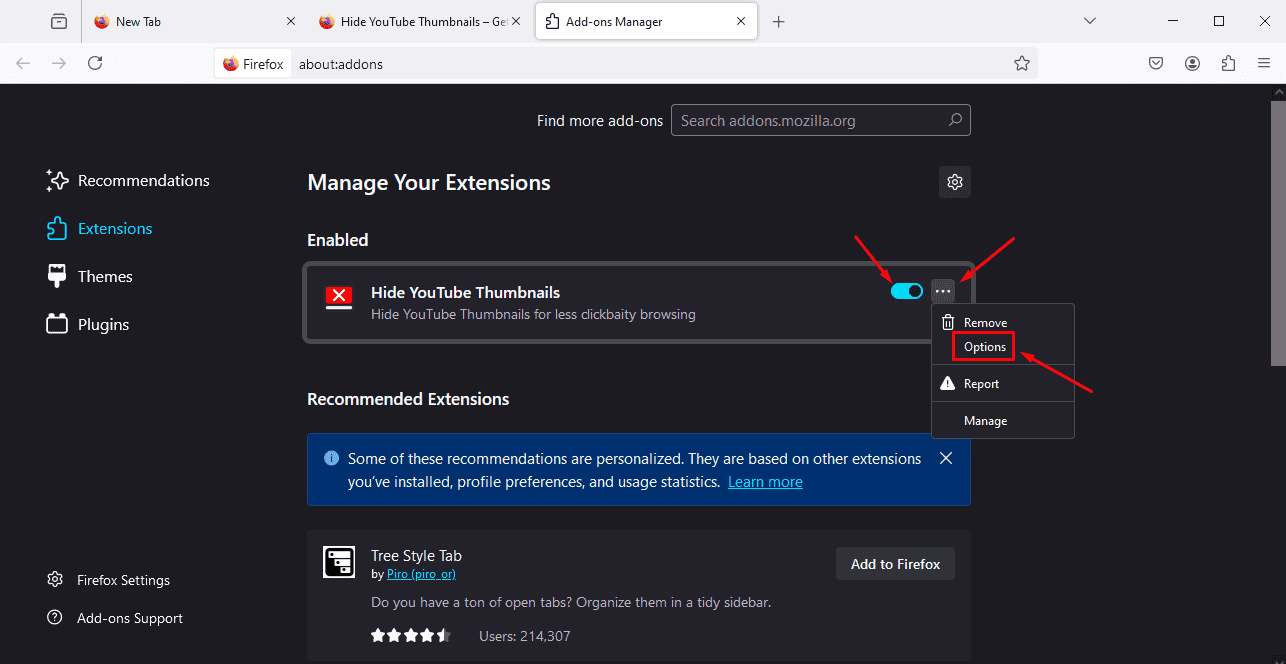
Task: Open the recent browsing Firefox View icon
Action: click(59, 21)
